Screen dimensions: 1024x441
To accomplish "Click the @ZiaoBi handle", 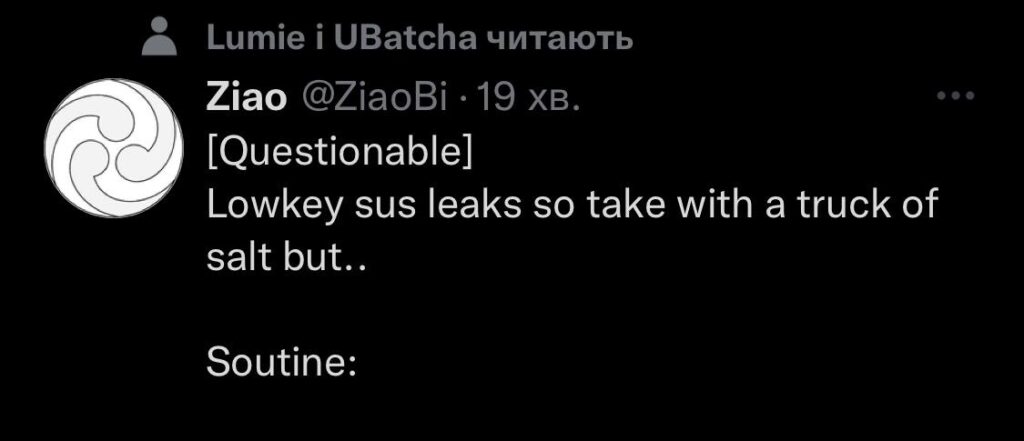I will 374,99.
